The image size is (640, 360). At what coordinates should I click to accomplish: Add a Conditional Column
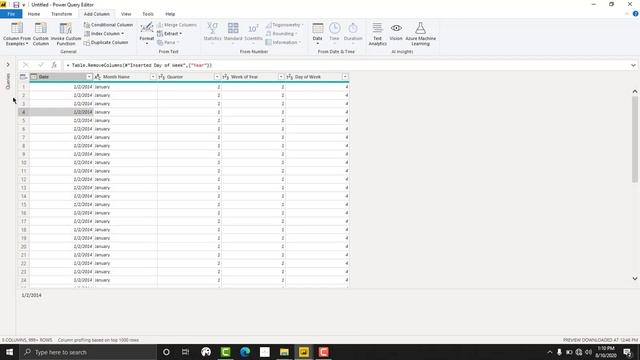(108, 25)
